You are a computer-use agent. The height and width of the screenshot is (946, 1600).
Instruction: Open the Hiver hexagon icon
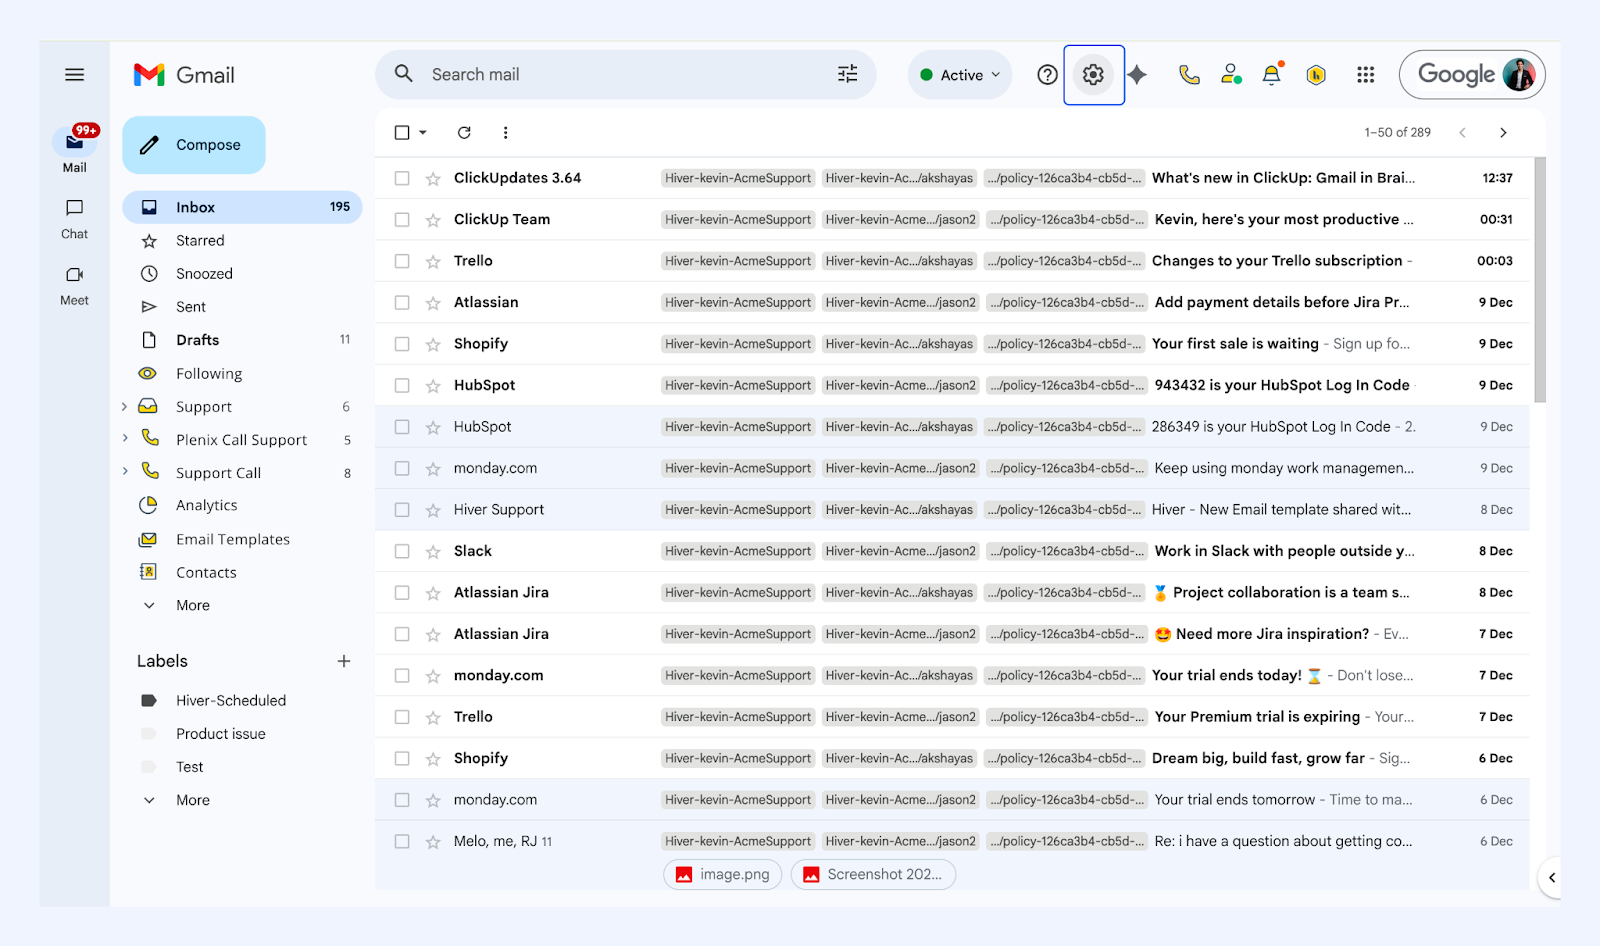pyautogui.click(x=1316, y=75)
